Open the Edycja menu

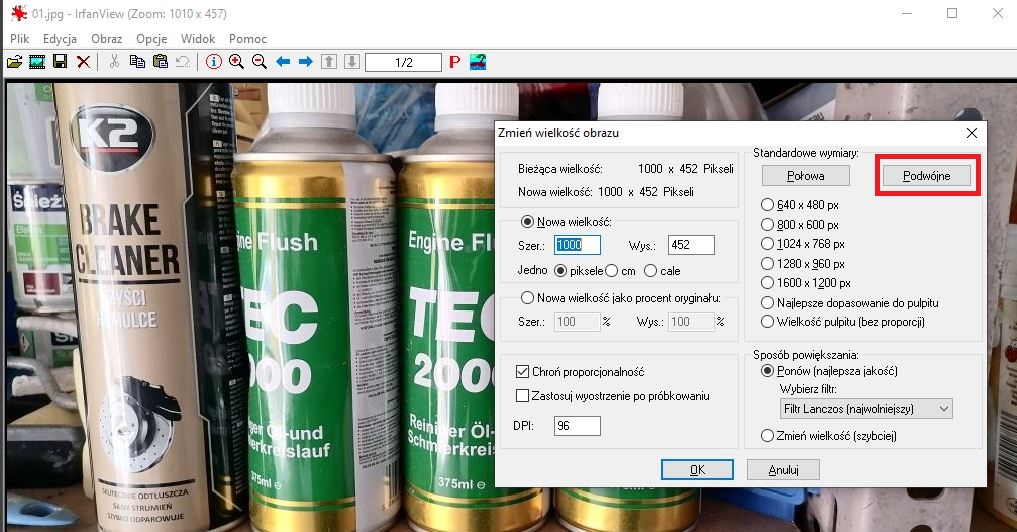click(60, 39)
